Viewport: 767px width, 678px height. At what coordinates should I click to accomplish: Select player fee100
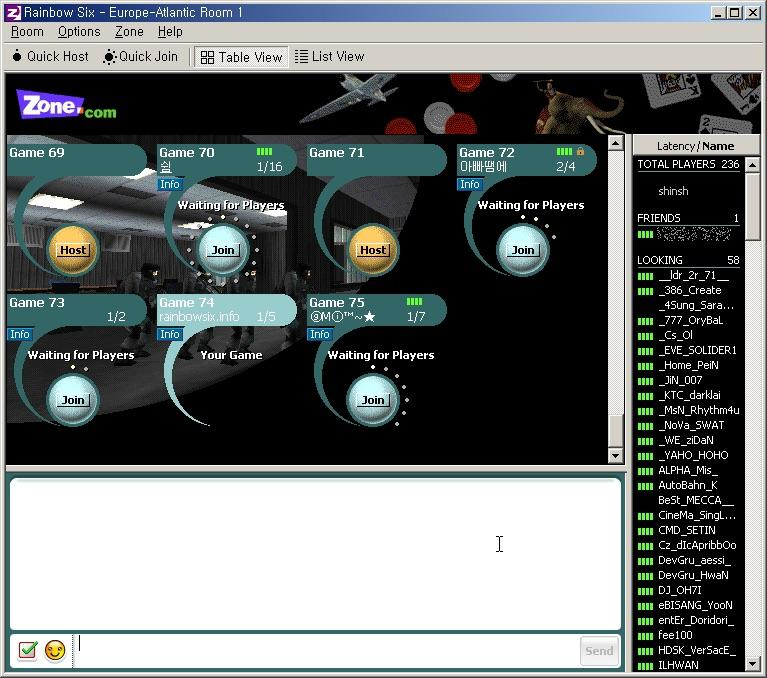click(x=676, y=635)
